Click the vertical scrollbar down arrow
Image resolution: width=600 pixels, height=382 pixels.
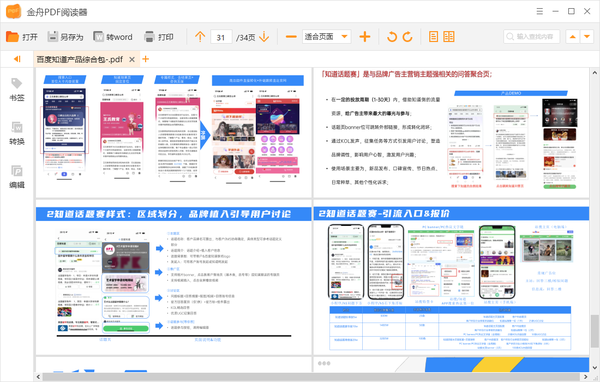coord(594,368)
